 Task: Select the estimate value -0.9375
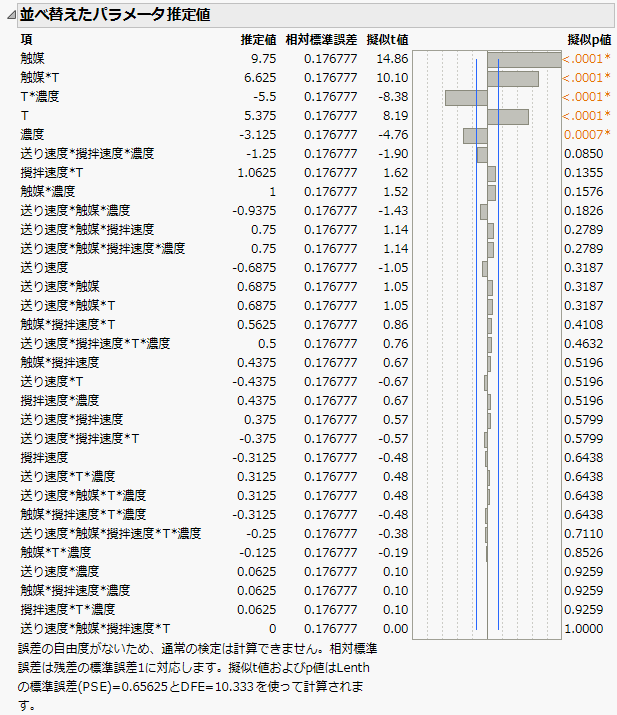coord(254,211)
